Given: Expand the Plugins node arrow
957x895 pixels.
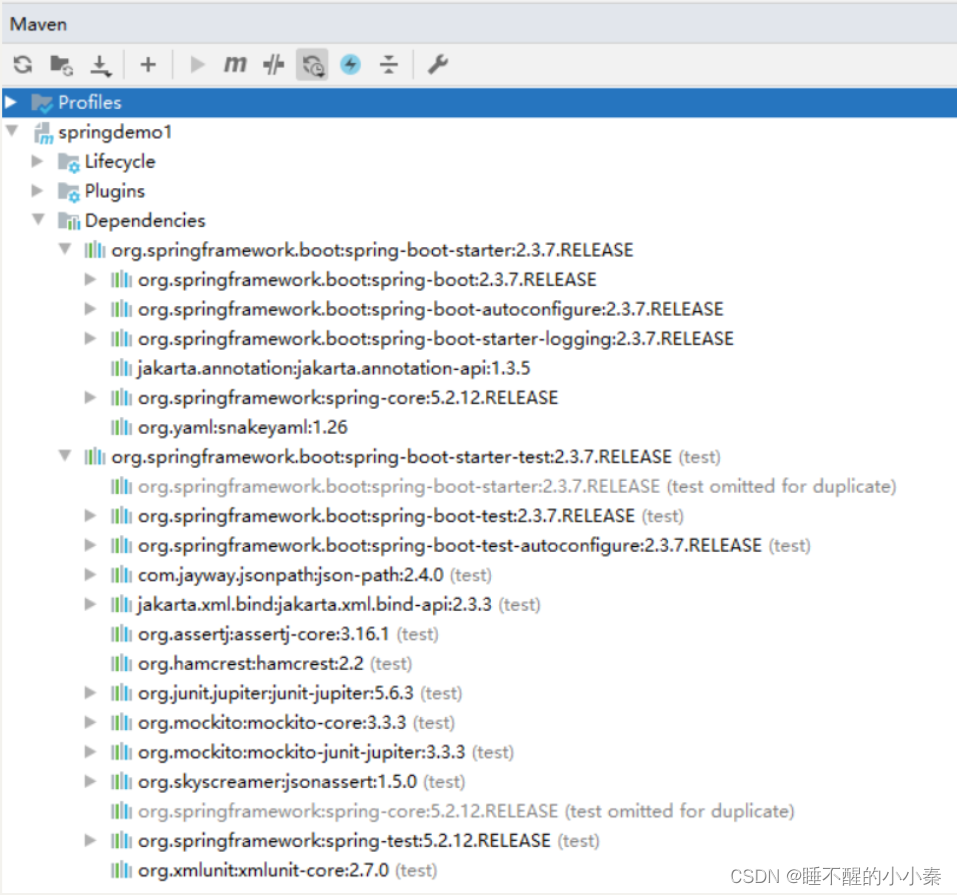Looking at the screenshot, I should coord(37,190).
